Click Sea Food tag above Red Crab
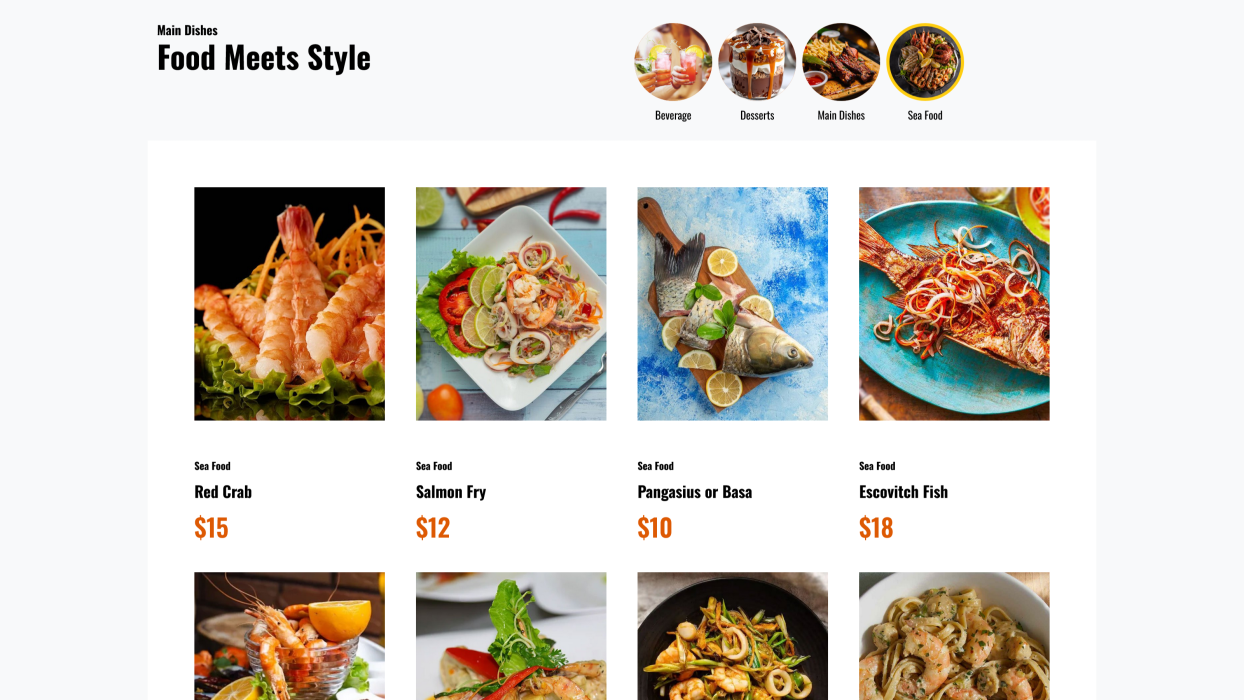Screen dimensions: 1244x700 (x=212, y=466)
